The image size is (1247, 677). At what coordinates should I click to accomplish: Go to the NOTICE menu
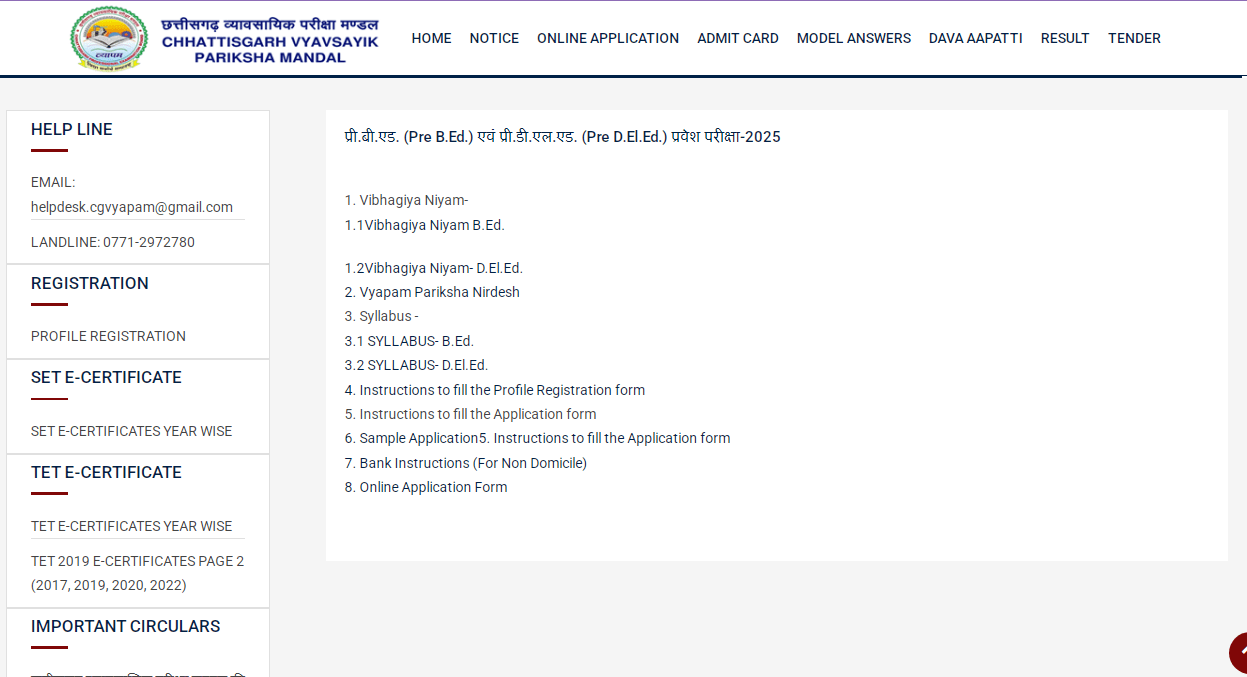tap(494, 38)
